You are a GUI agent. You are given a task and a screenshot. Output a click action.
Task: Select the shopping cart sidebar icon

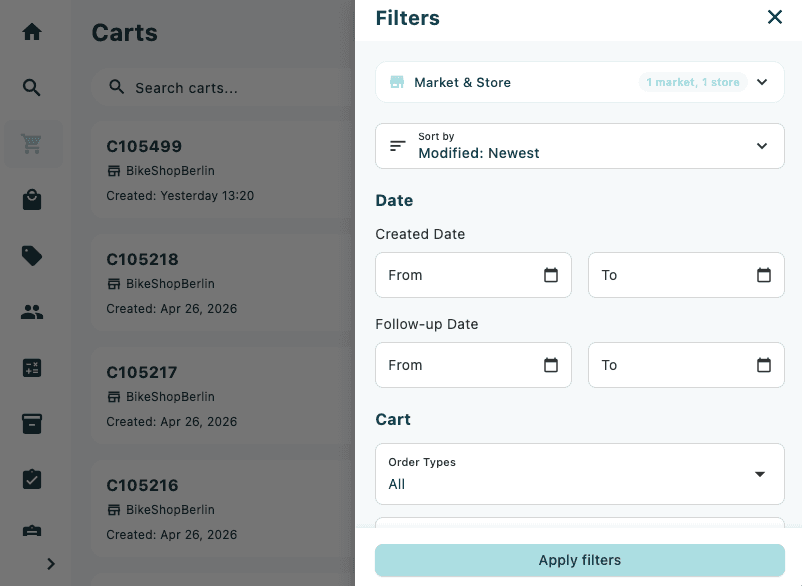(x=32, y=144)
